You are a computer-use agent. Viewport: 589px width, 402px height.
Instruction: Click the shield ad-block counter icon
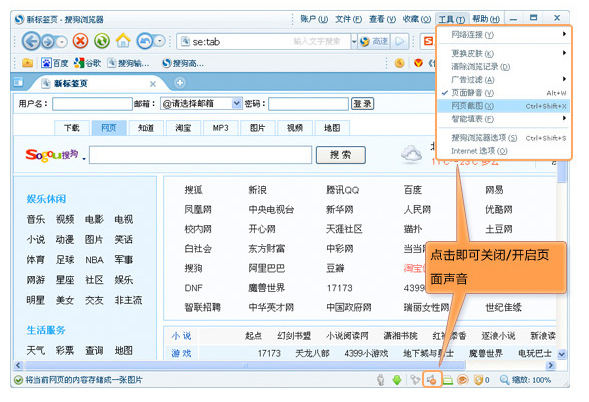[x=481, y=380]
